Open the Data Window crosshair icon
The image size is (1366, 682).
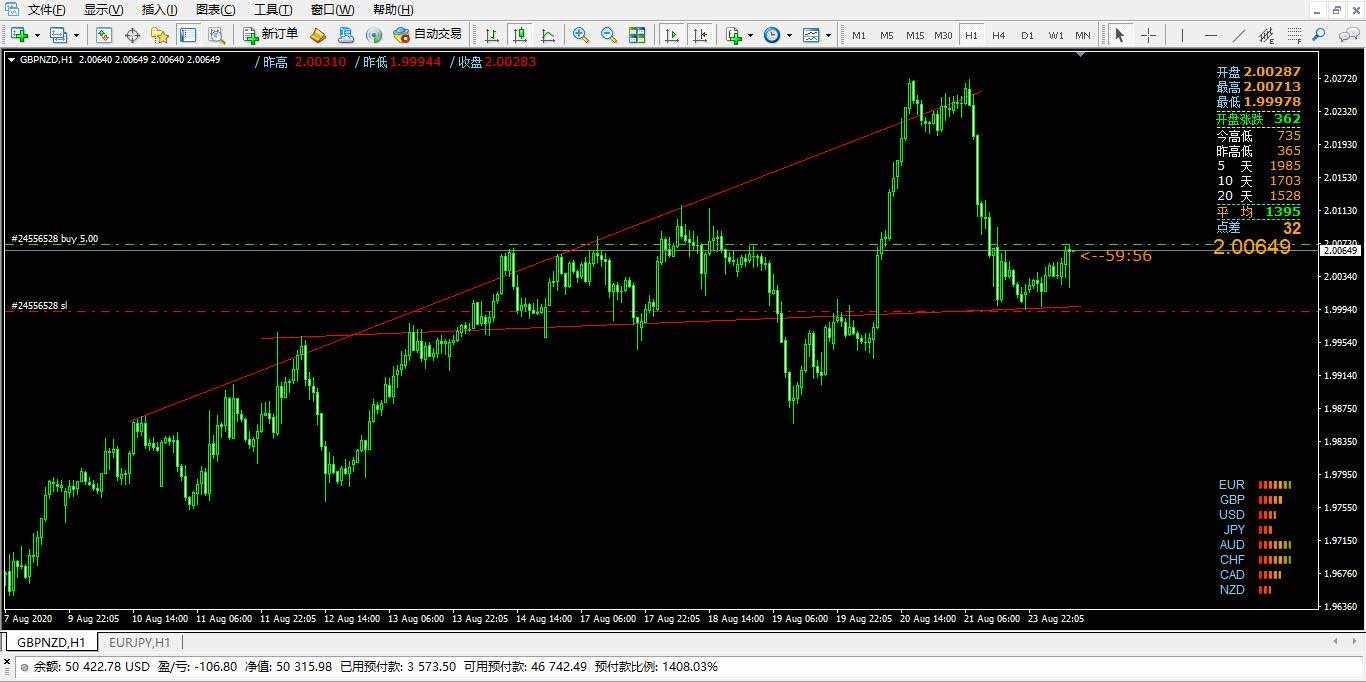(131, 35)
